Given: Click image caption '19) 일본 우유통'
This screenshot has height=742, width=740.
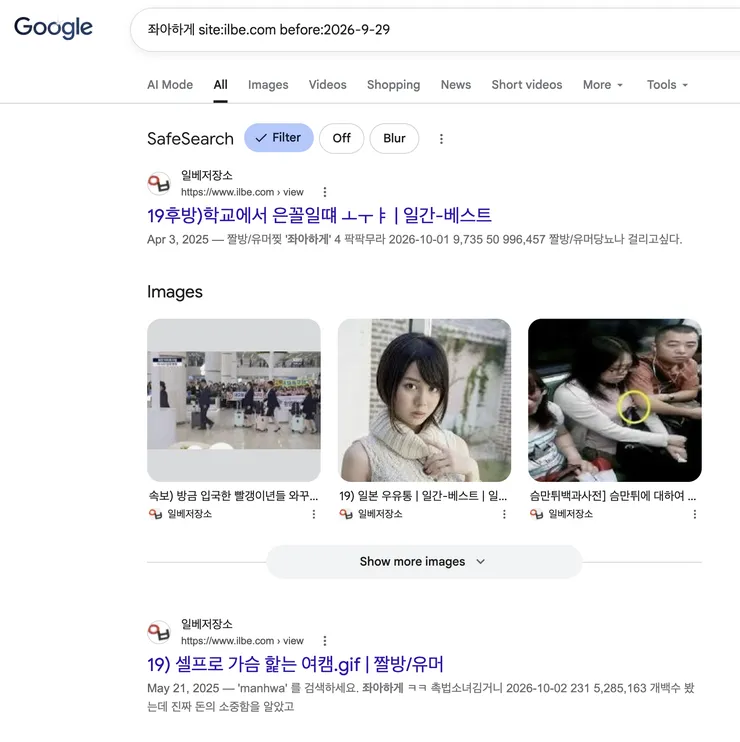Looking at the screenshot, I should [x=423, y=495].
